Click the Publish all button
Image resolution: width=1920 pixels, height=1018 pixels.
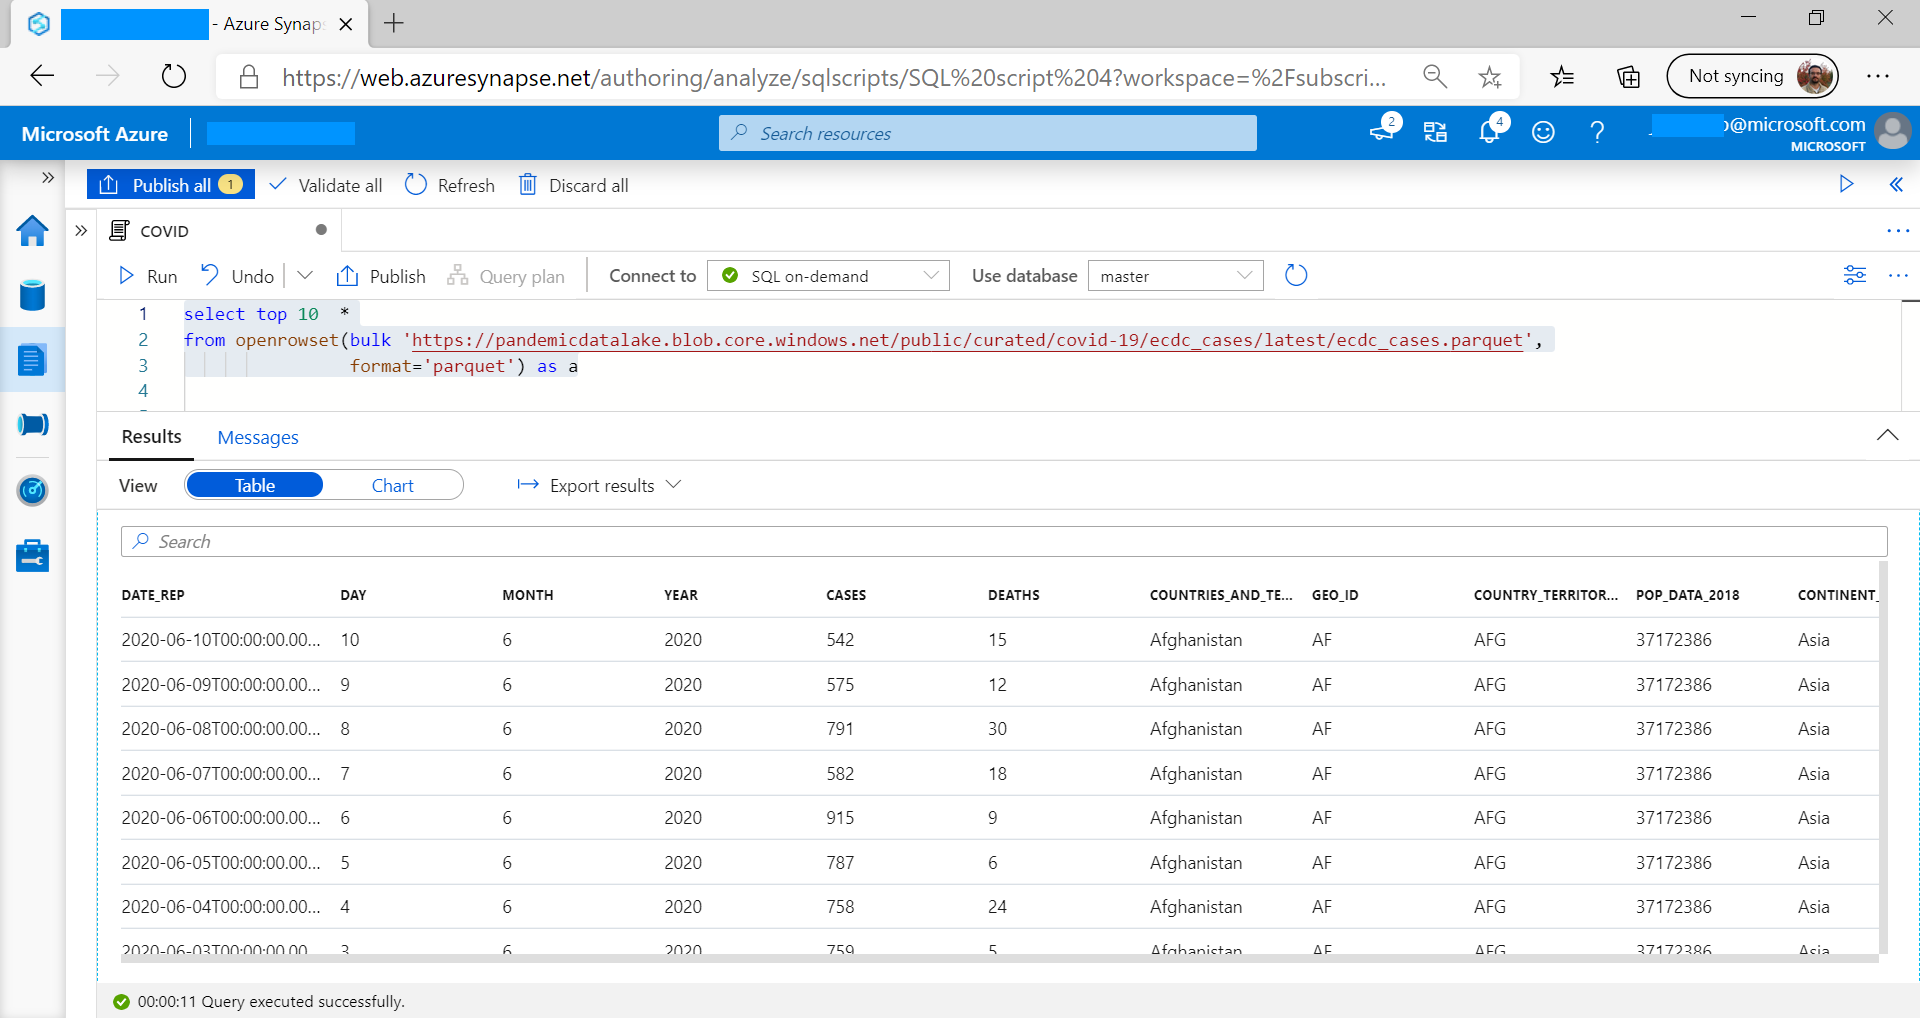171,185
